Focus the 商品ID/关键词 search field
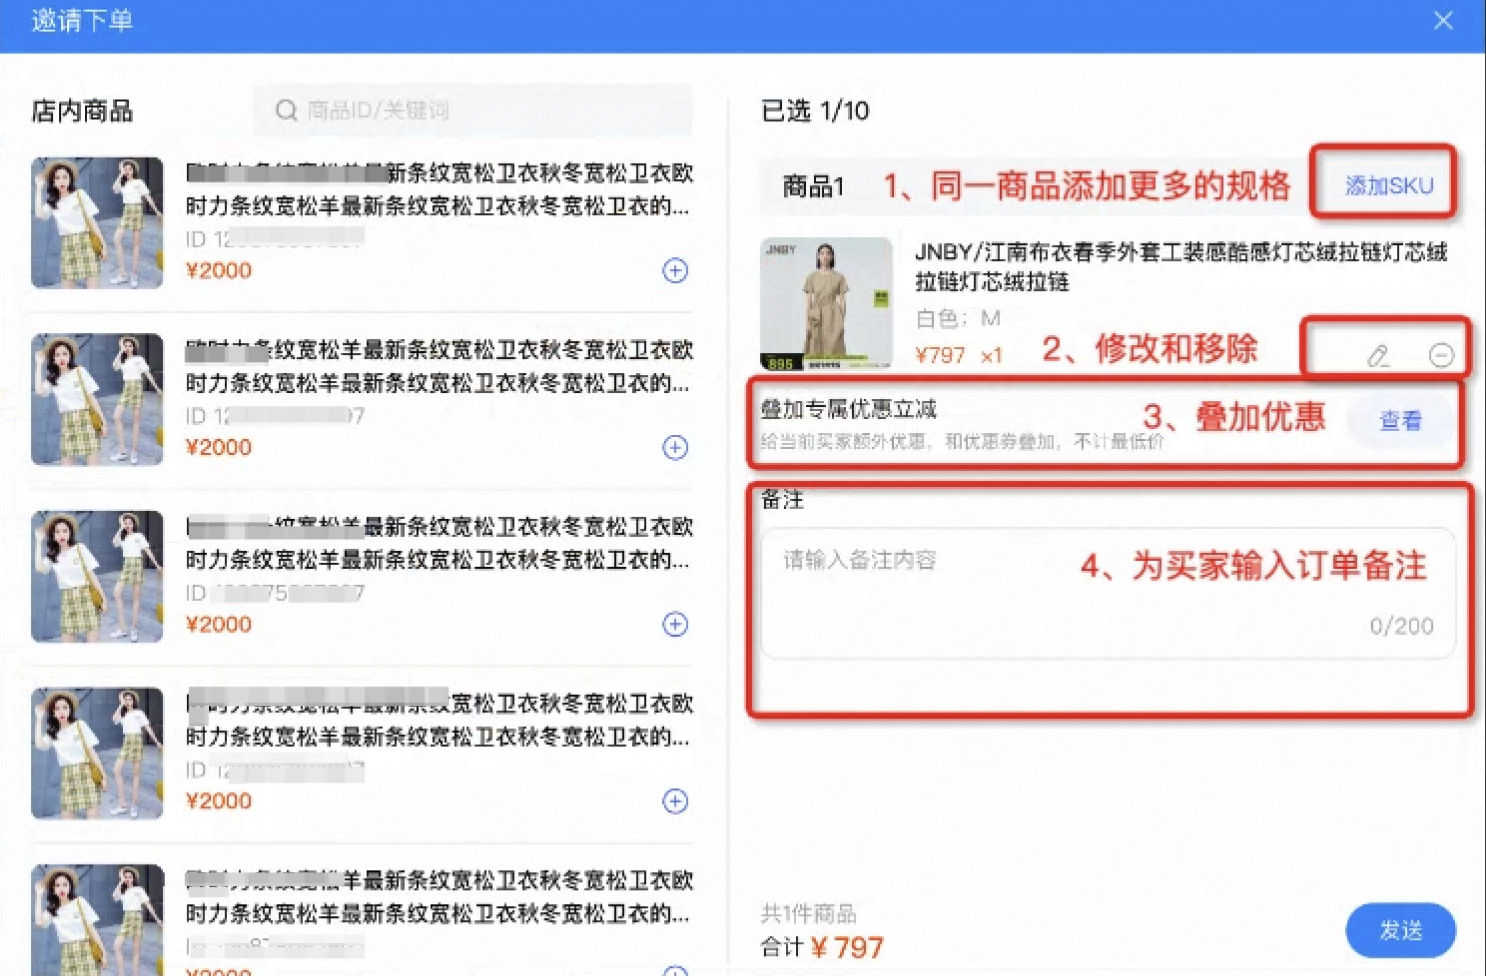 tap(472, 110)
